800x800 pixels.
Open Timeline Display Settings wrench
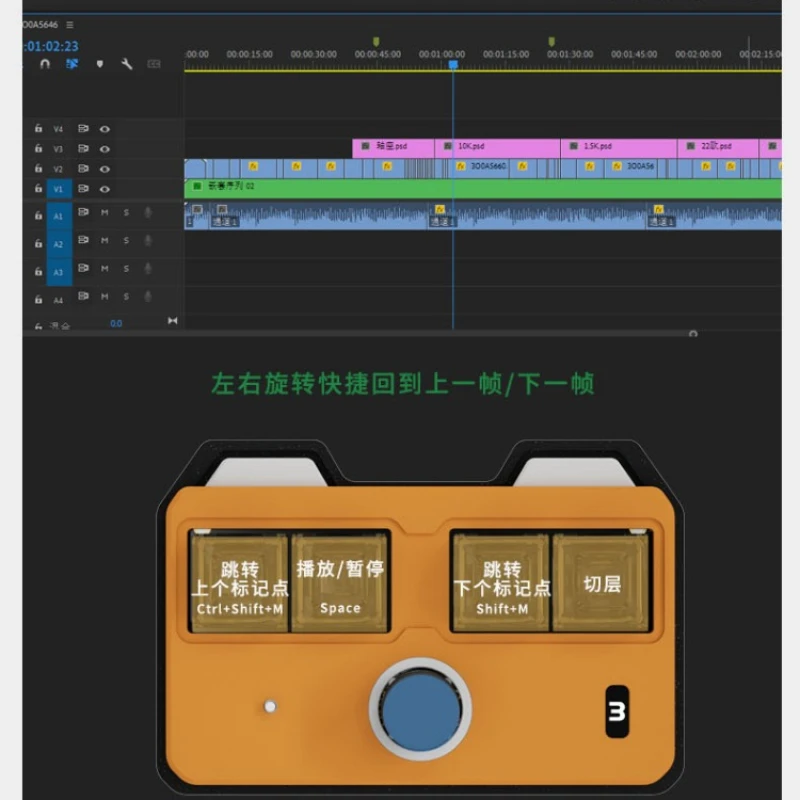pos(127,64)
